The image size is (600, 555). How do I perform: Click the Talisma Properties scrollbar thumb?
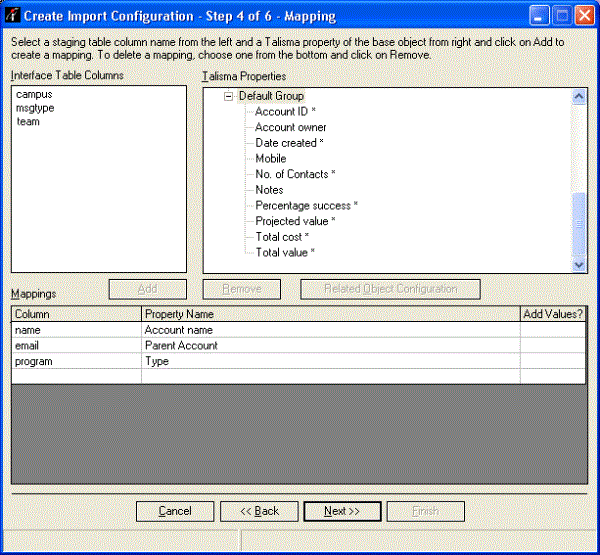pyautogui.click(x=579, y=224)
